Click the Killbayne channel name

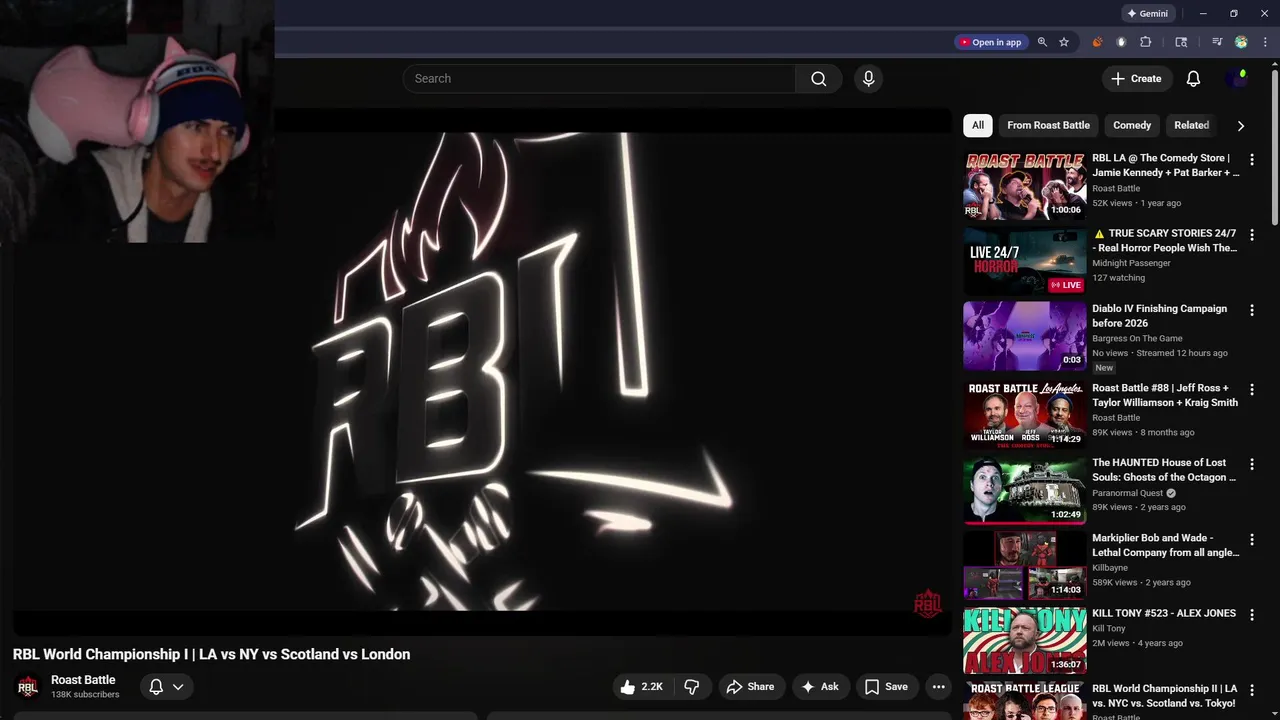1110,568
